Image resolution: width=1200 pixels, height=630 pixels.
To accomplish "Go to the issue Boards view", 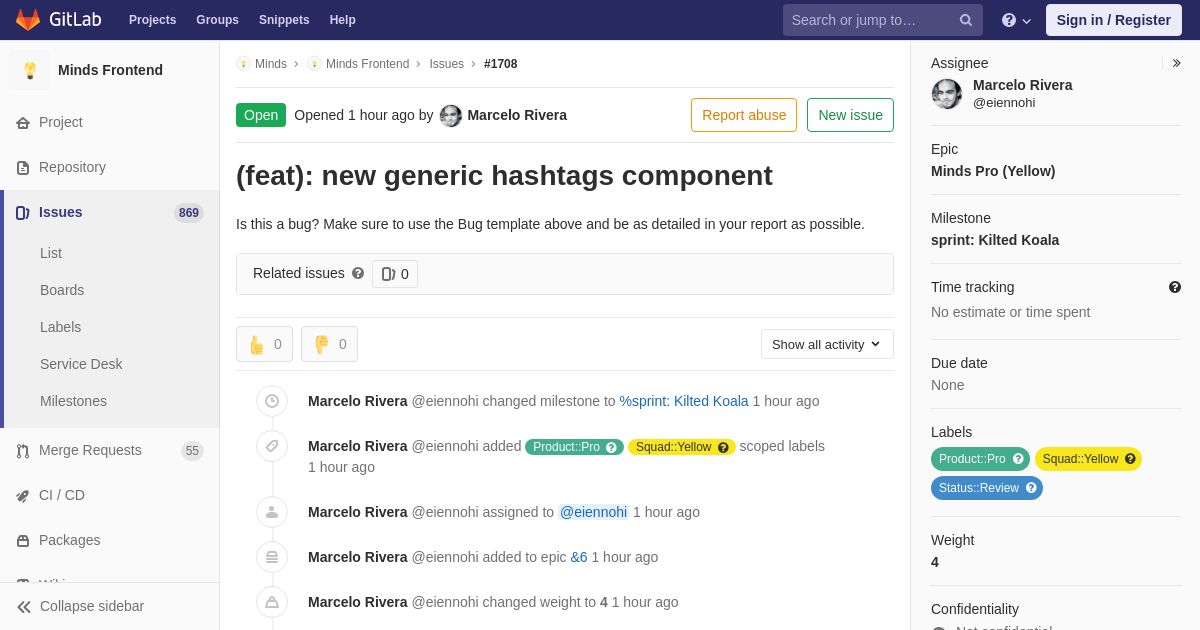I will click(62, 290).
